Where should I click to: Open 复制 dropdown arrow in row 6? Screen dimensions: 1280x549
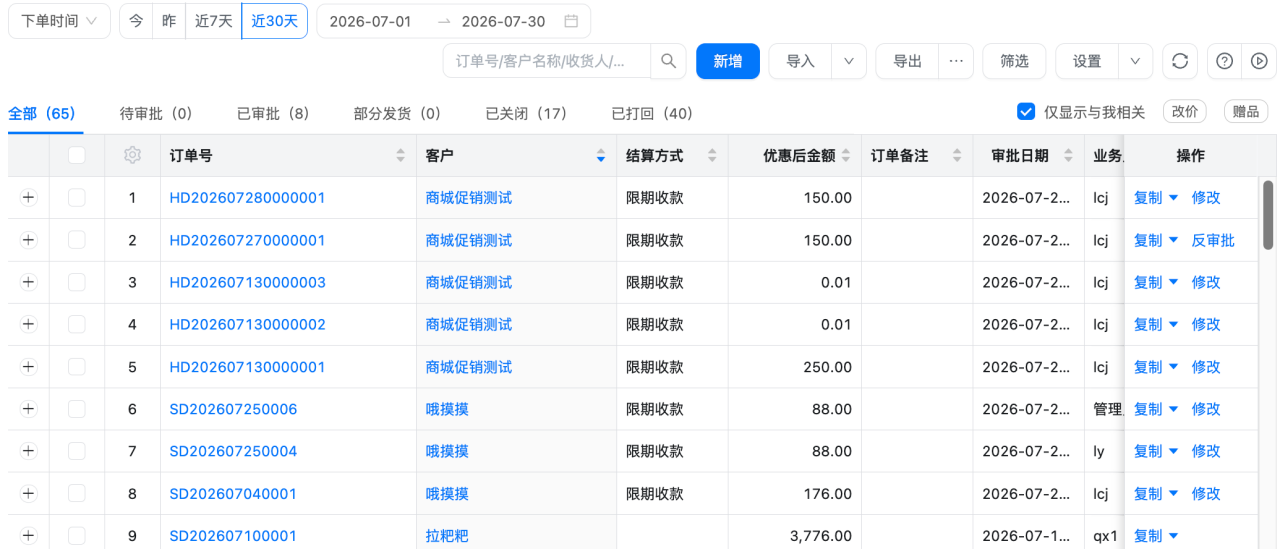(1174, 409)
